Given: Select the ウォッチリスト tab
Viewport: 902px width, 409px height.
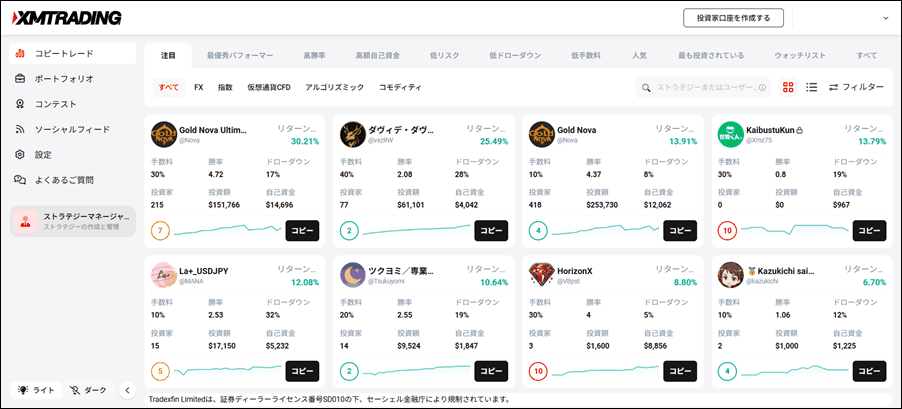Looking at the screenshot, I should tap(800, 56).
